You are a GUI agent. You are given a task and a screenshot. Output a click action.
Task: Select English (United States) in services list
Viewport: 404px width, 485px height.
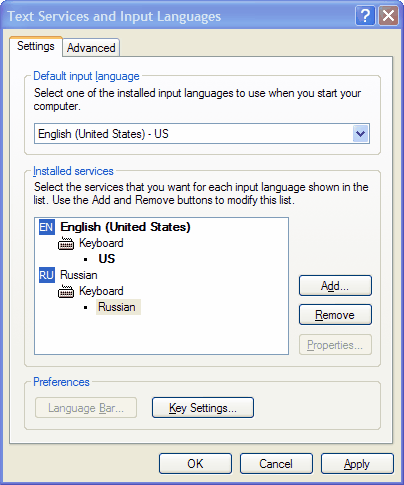125,227
